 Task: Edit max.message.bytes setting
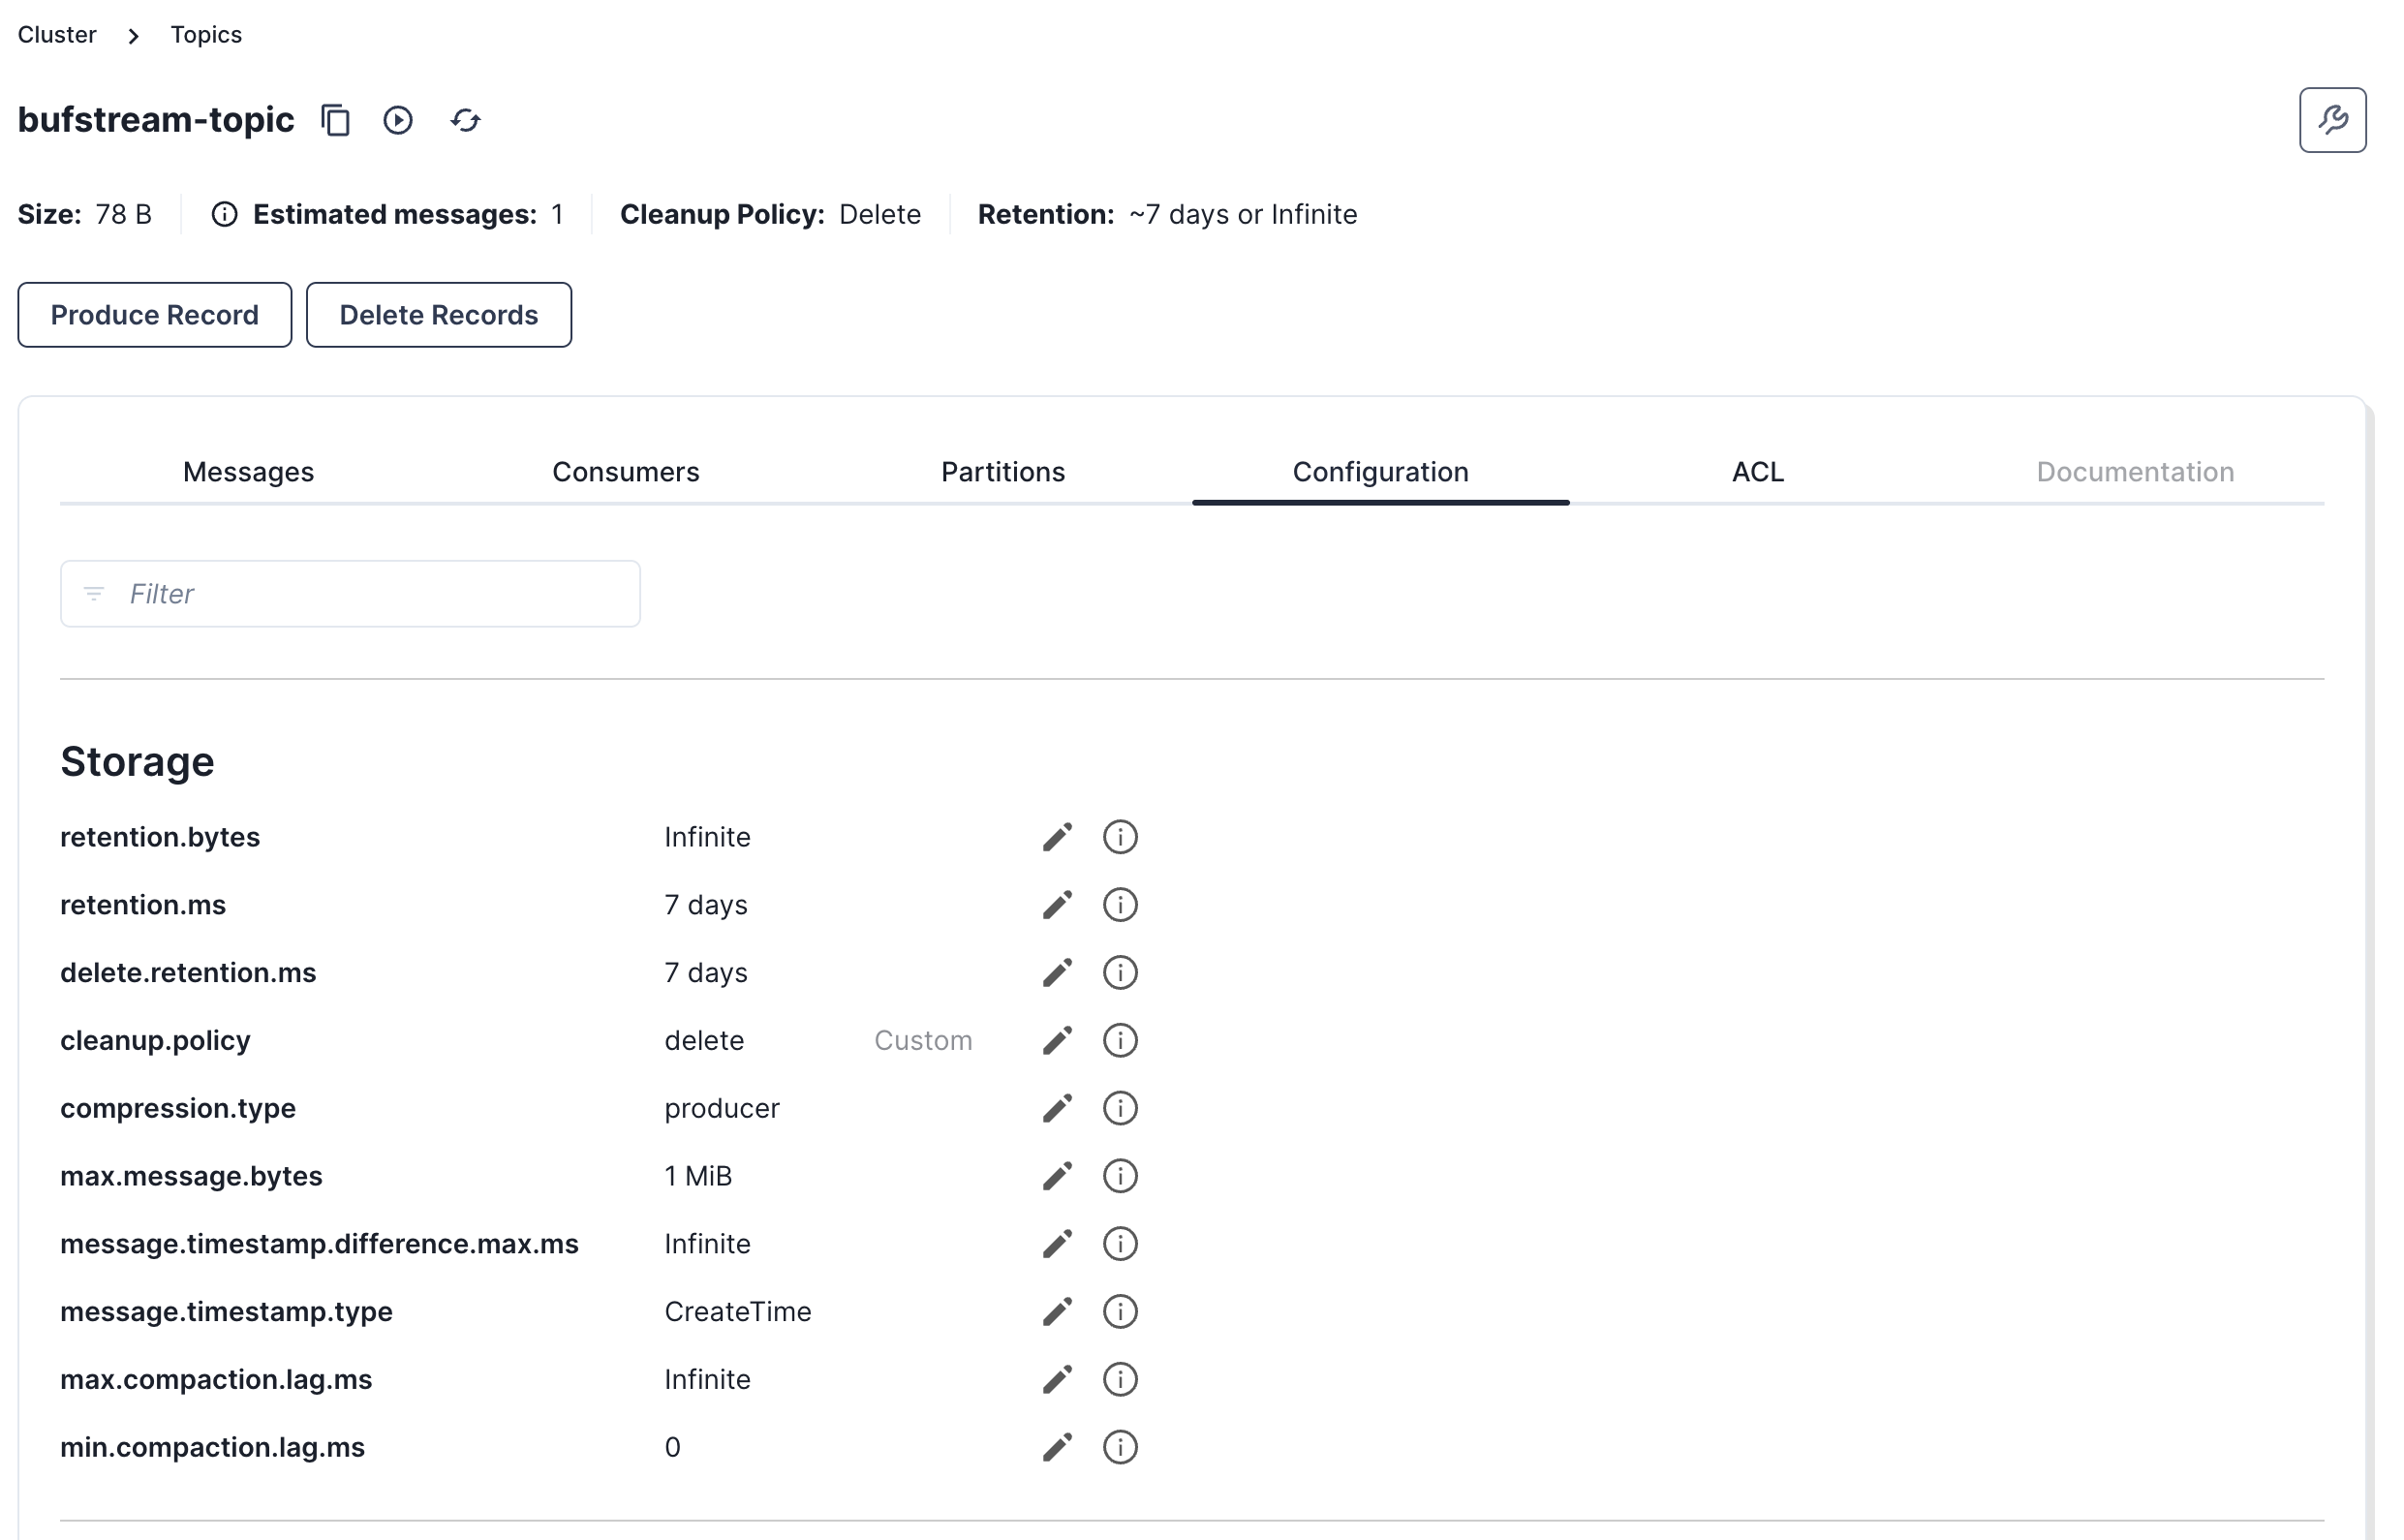point(1057,1176)
